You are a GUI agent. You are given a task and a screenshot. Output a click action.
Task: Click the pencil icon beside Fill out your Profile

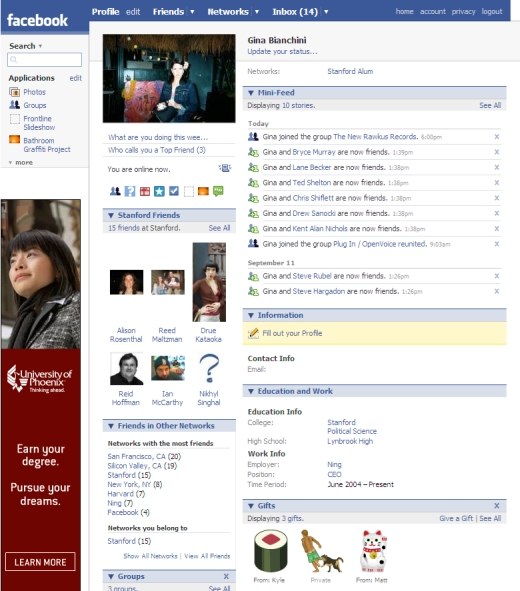click(x=253, y=333)
